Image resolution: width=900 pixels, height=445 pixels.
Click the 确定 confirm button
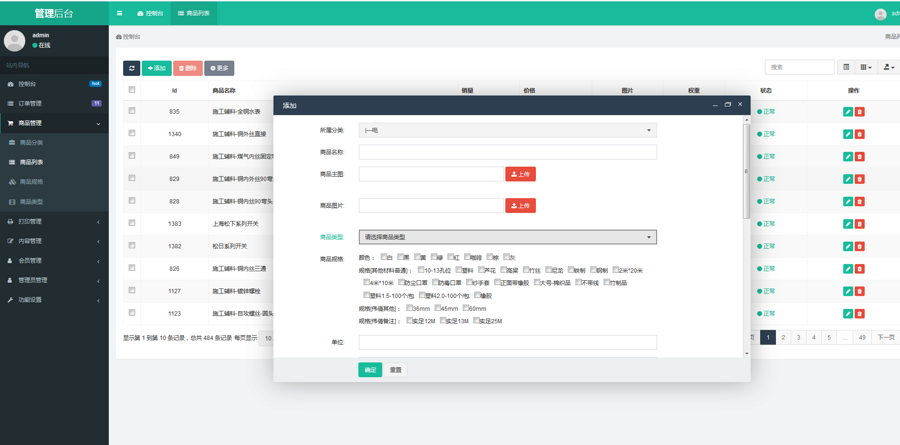370,370
